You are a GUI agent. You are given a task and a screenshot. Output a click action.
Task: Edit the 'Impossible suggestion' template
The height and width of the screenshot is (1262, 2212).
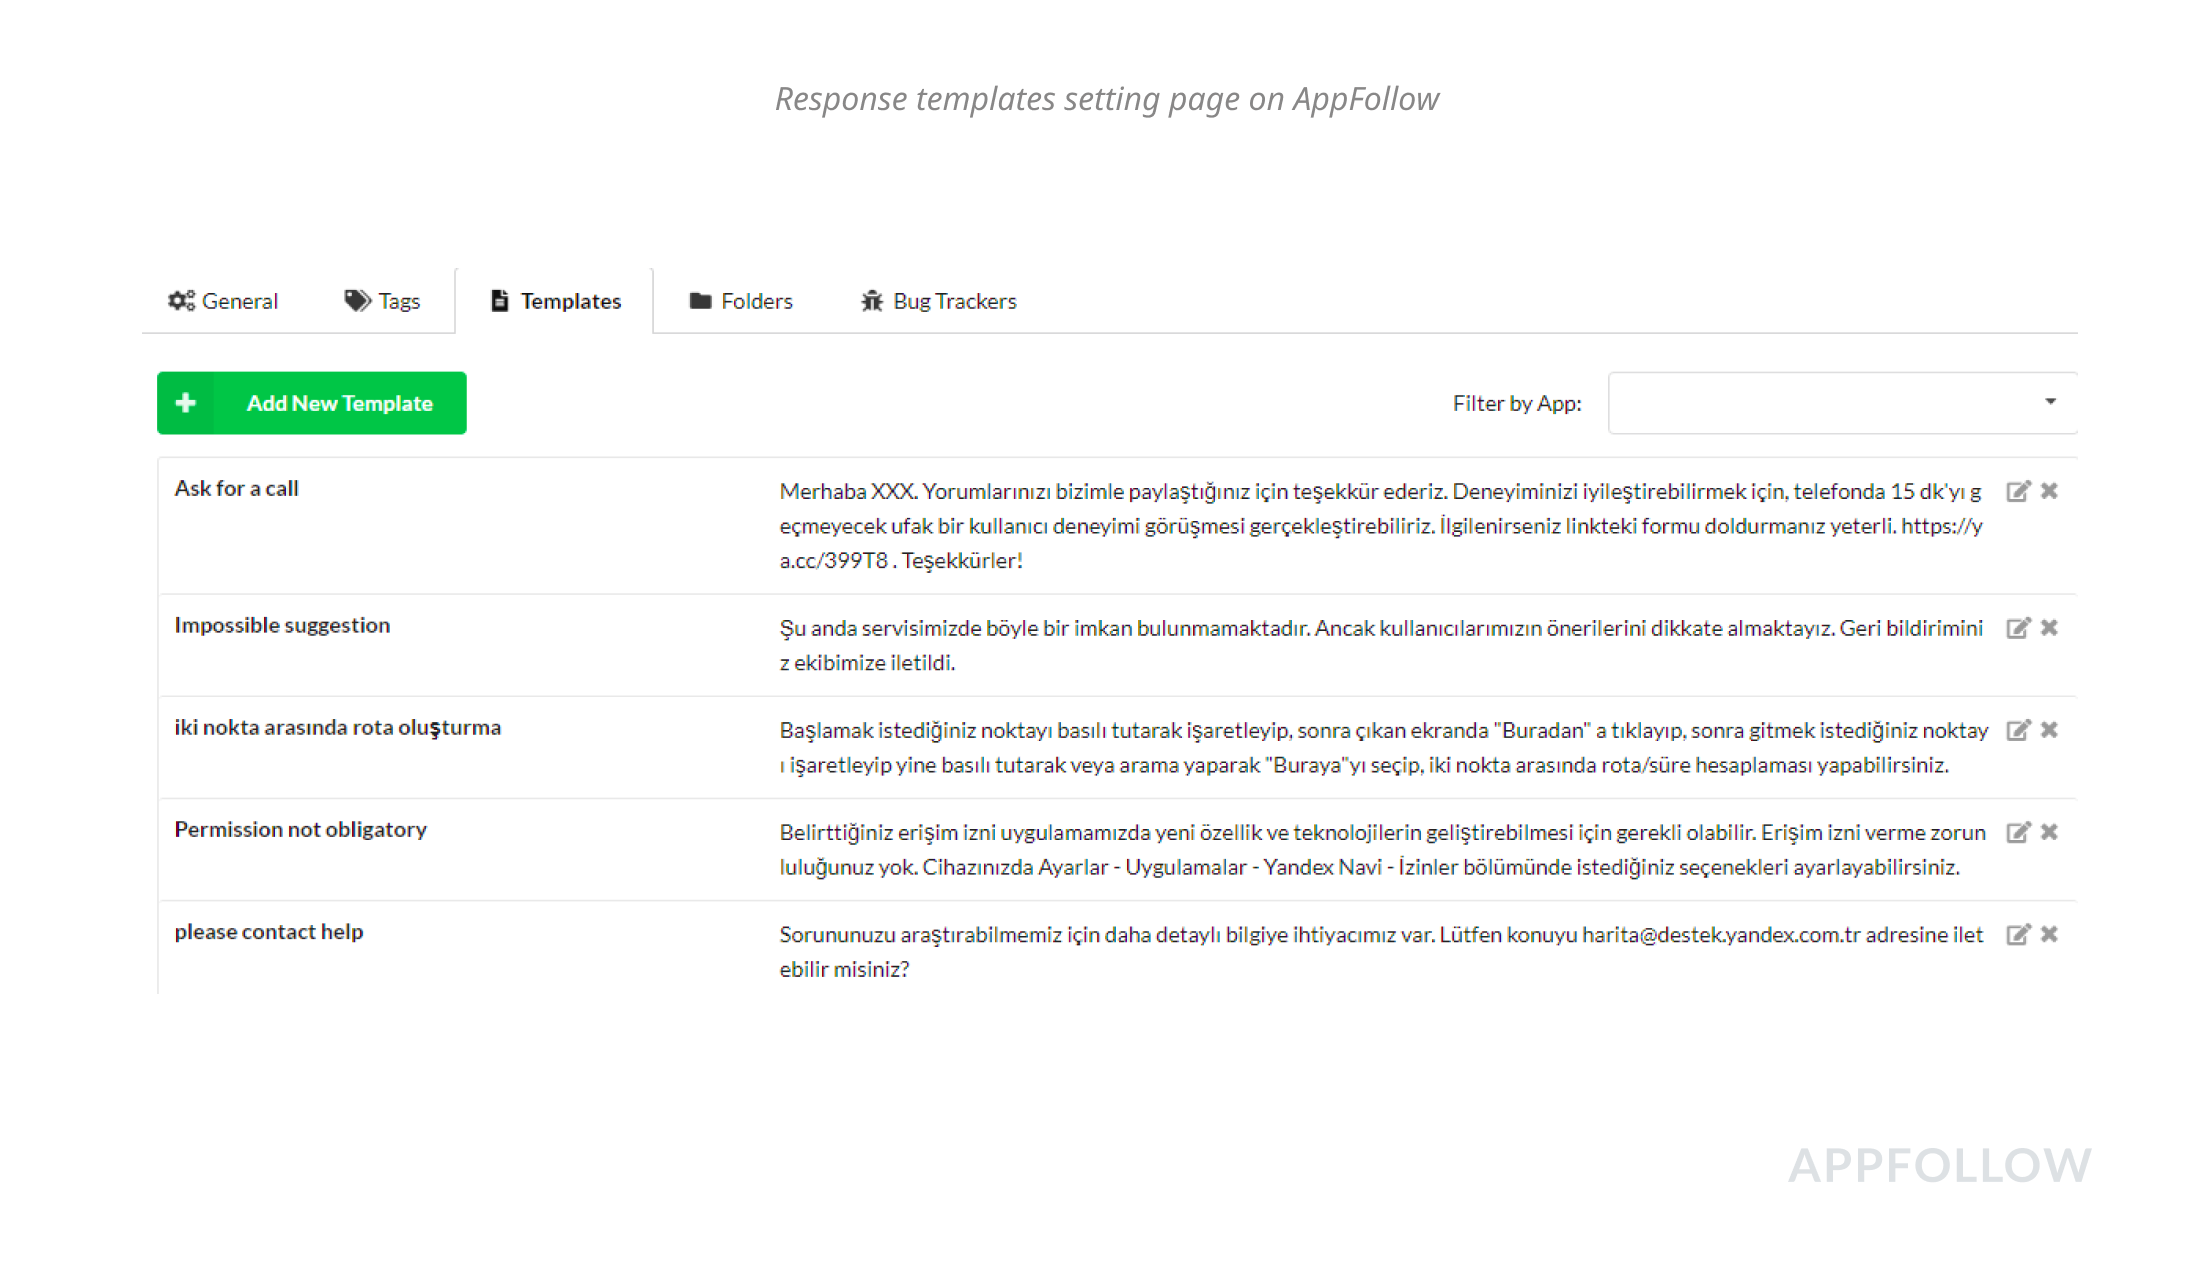(x=2017, y=628)
